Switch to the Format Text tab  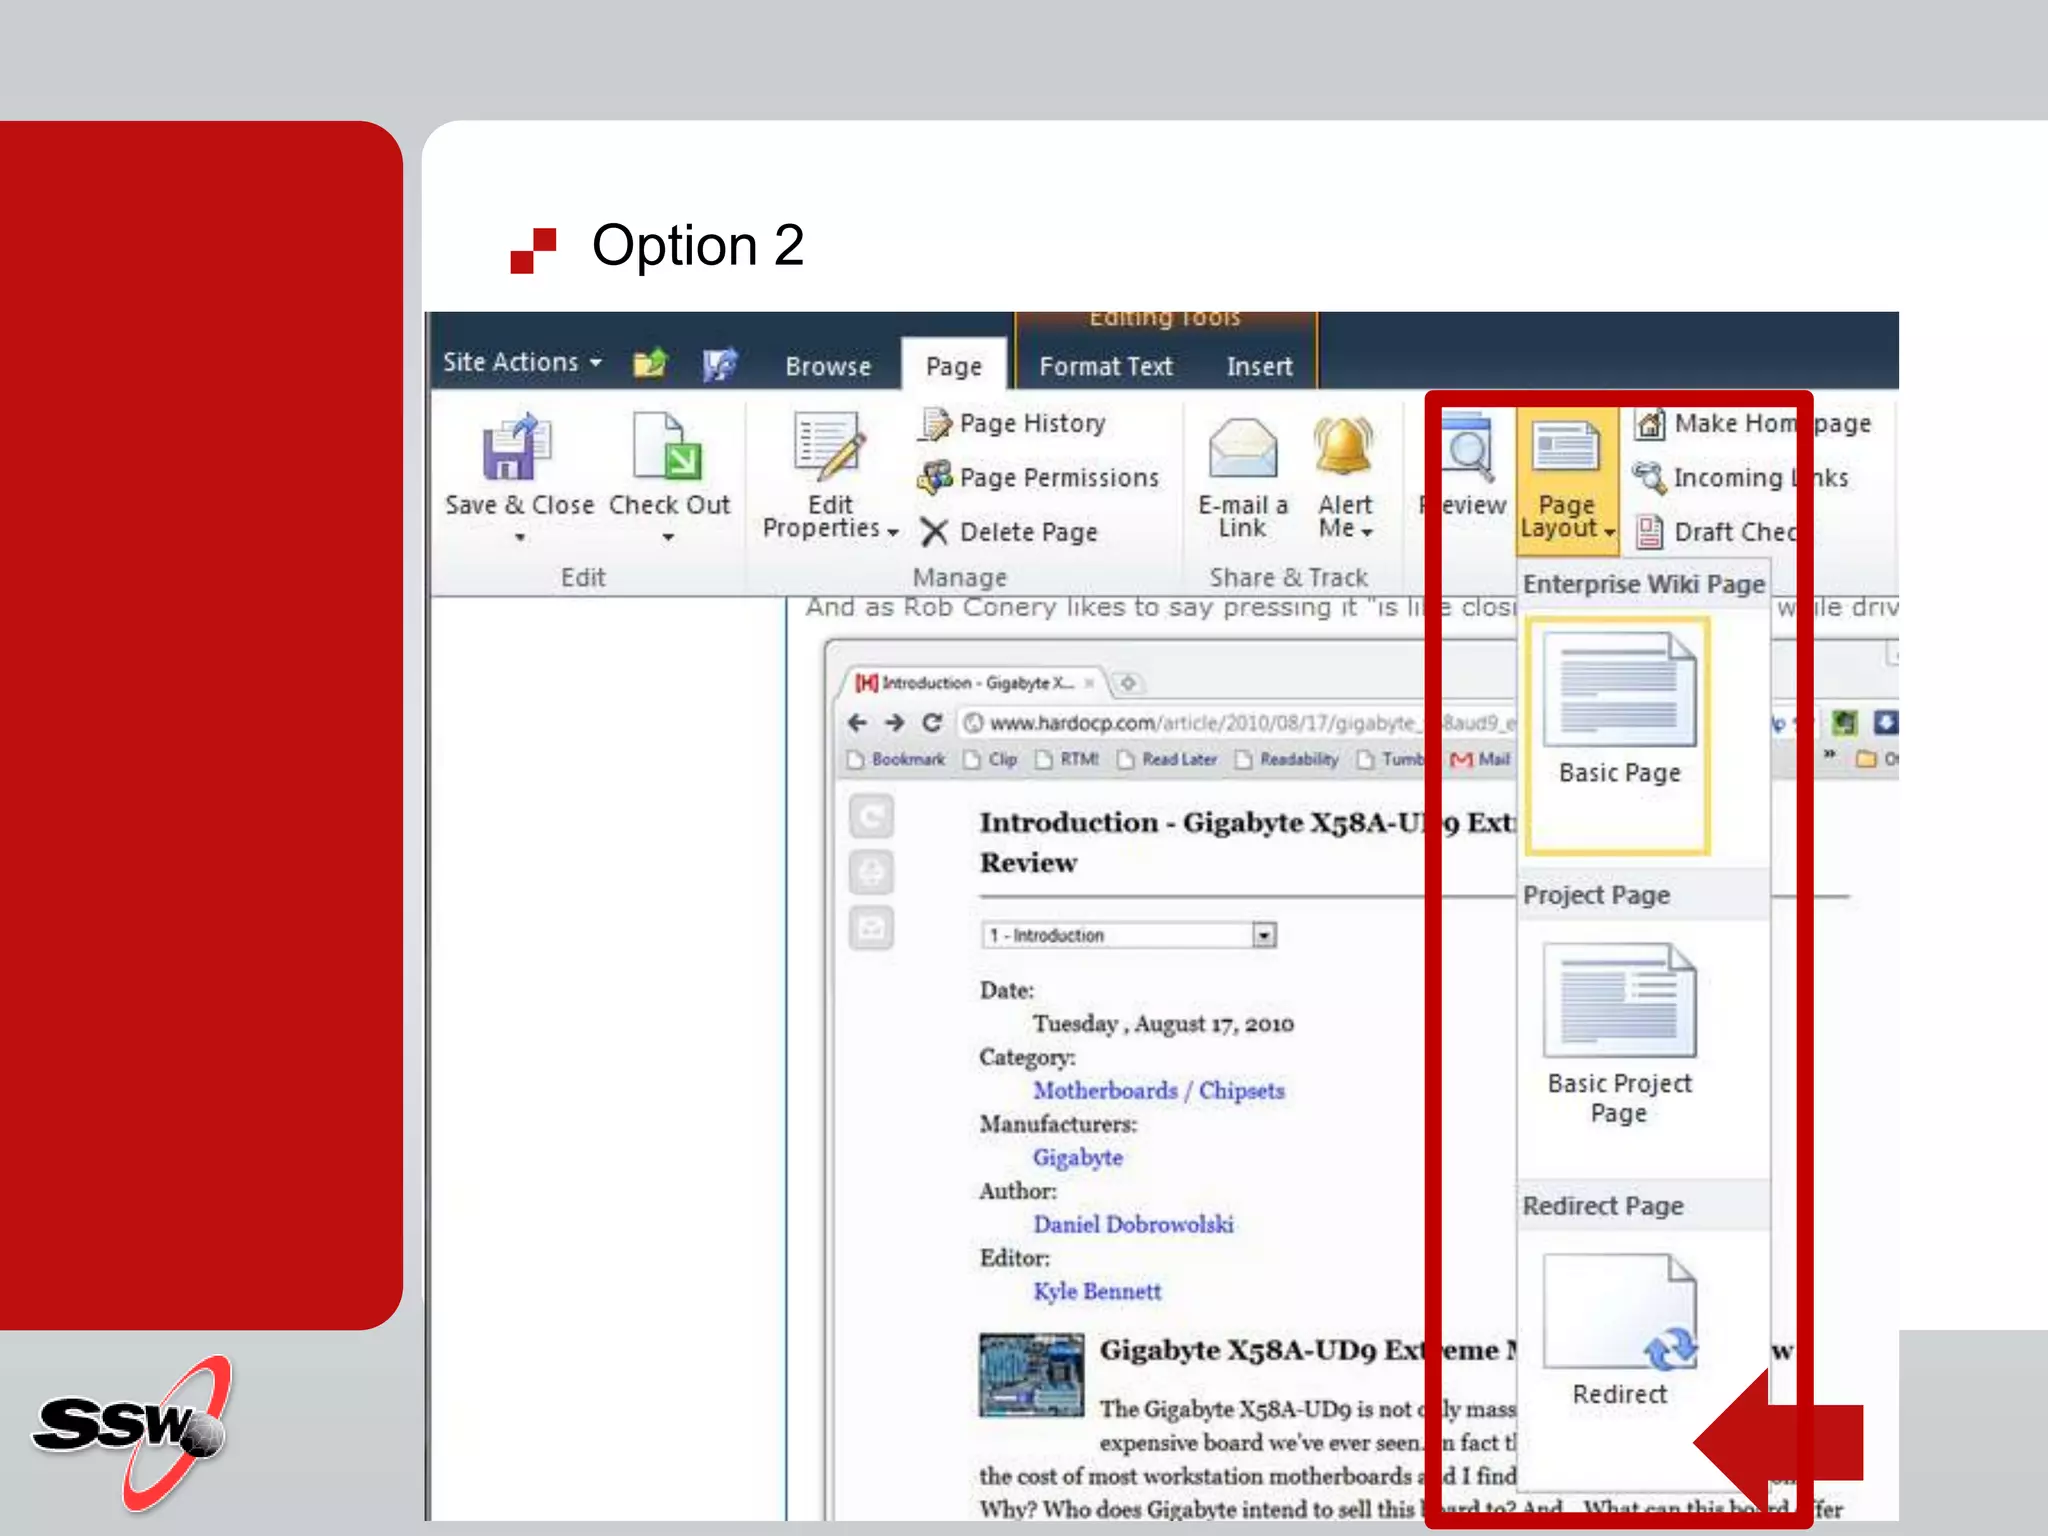(1105, 366)
